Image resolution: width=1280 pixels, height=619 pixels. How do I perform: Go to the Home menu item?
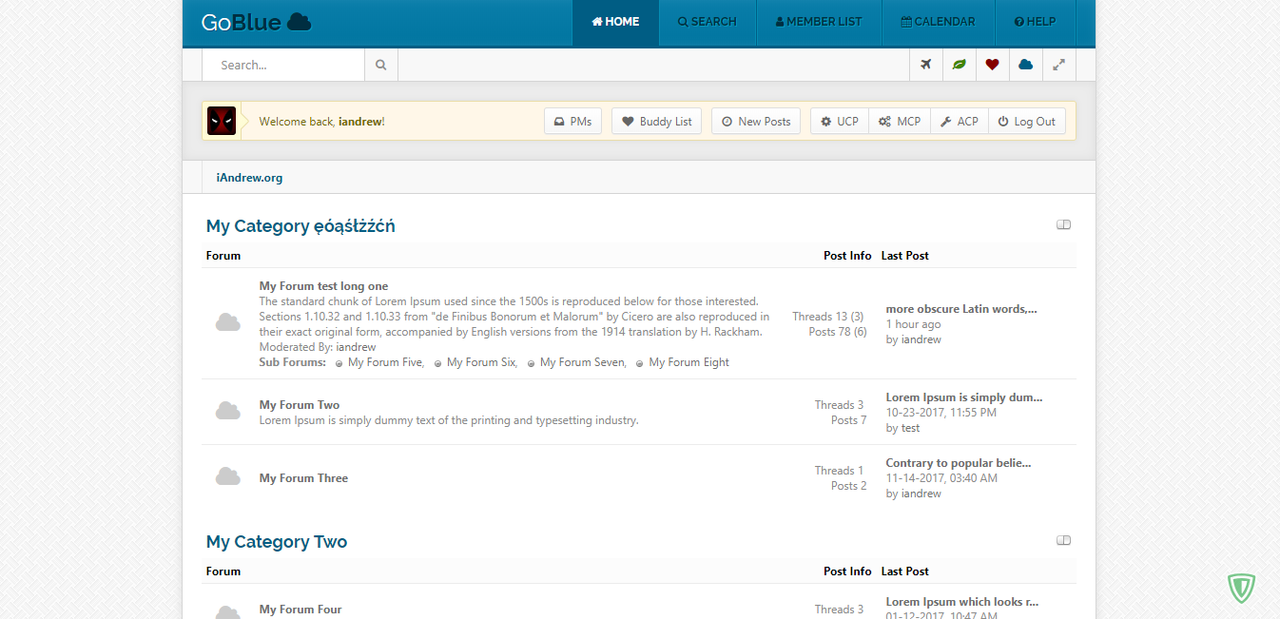coord(616,22)
